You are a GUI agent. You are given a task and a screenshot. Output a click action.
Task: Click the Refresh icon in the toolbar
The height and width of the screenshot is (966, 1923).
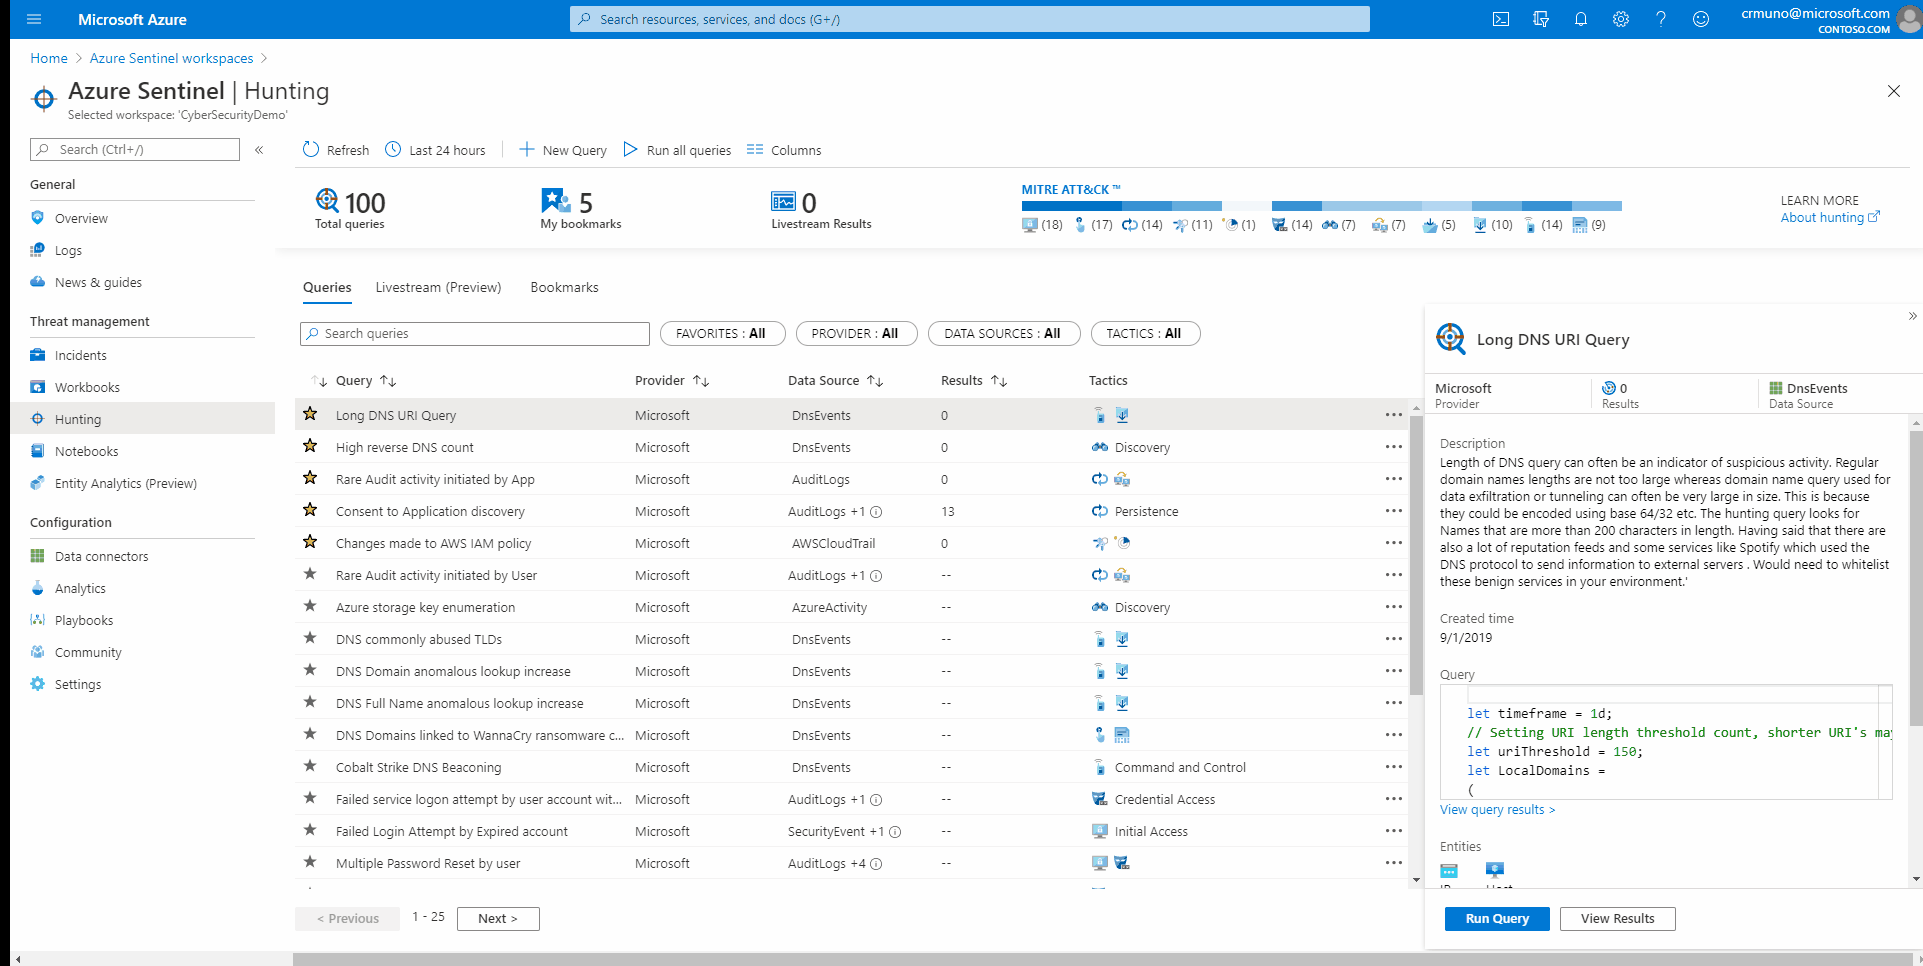(311, 149)
